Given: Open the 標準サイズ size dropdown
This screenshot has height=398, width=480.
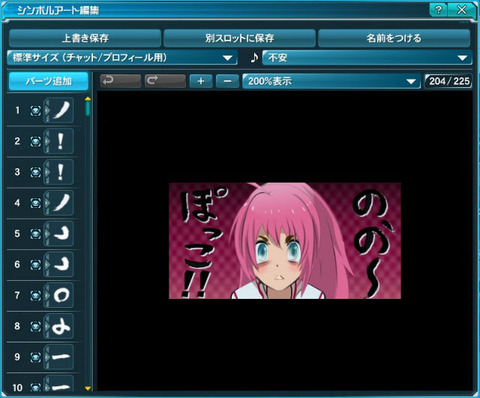Looking at the screenshot, I should pos(122,58).
